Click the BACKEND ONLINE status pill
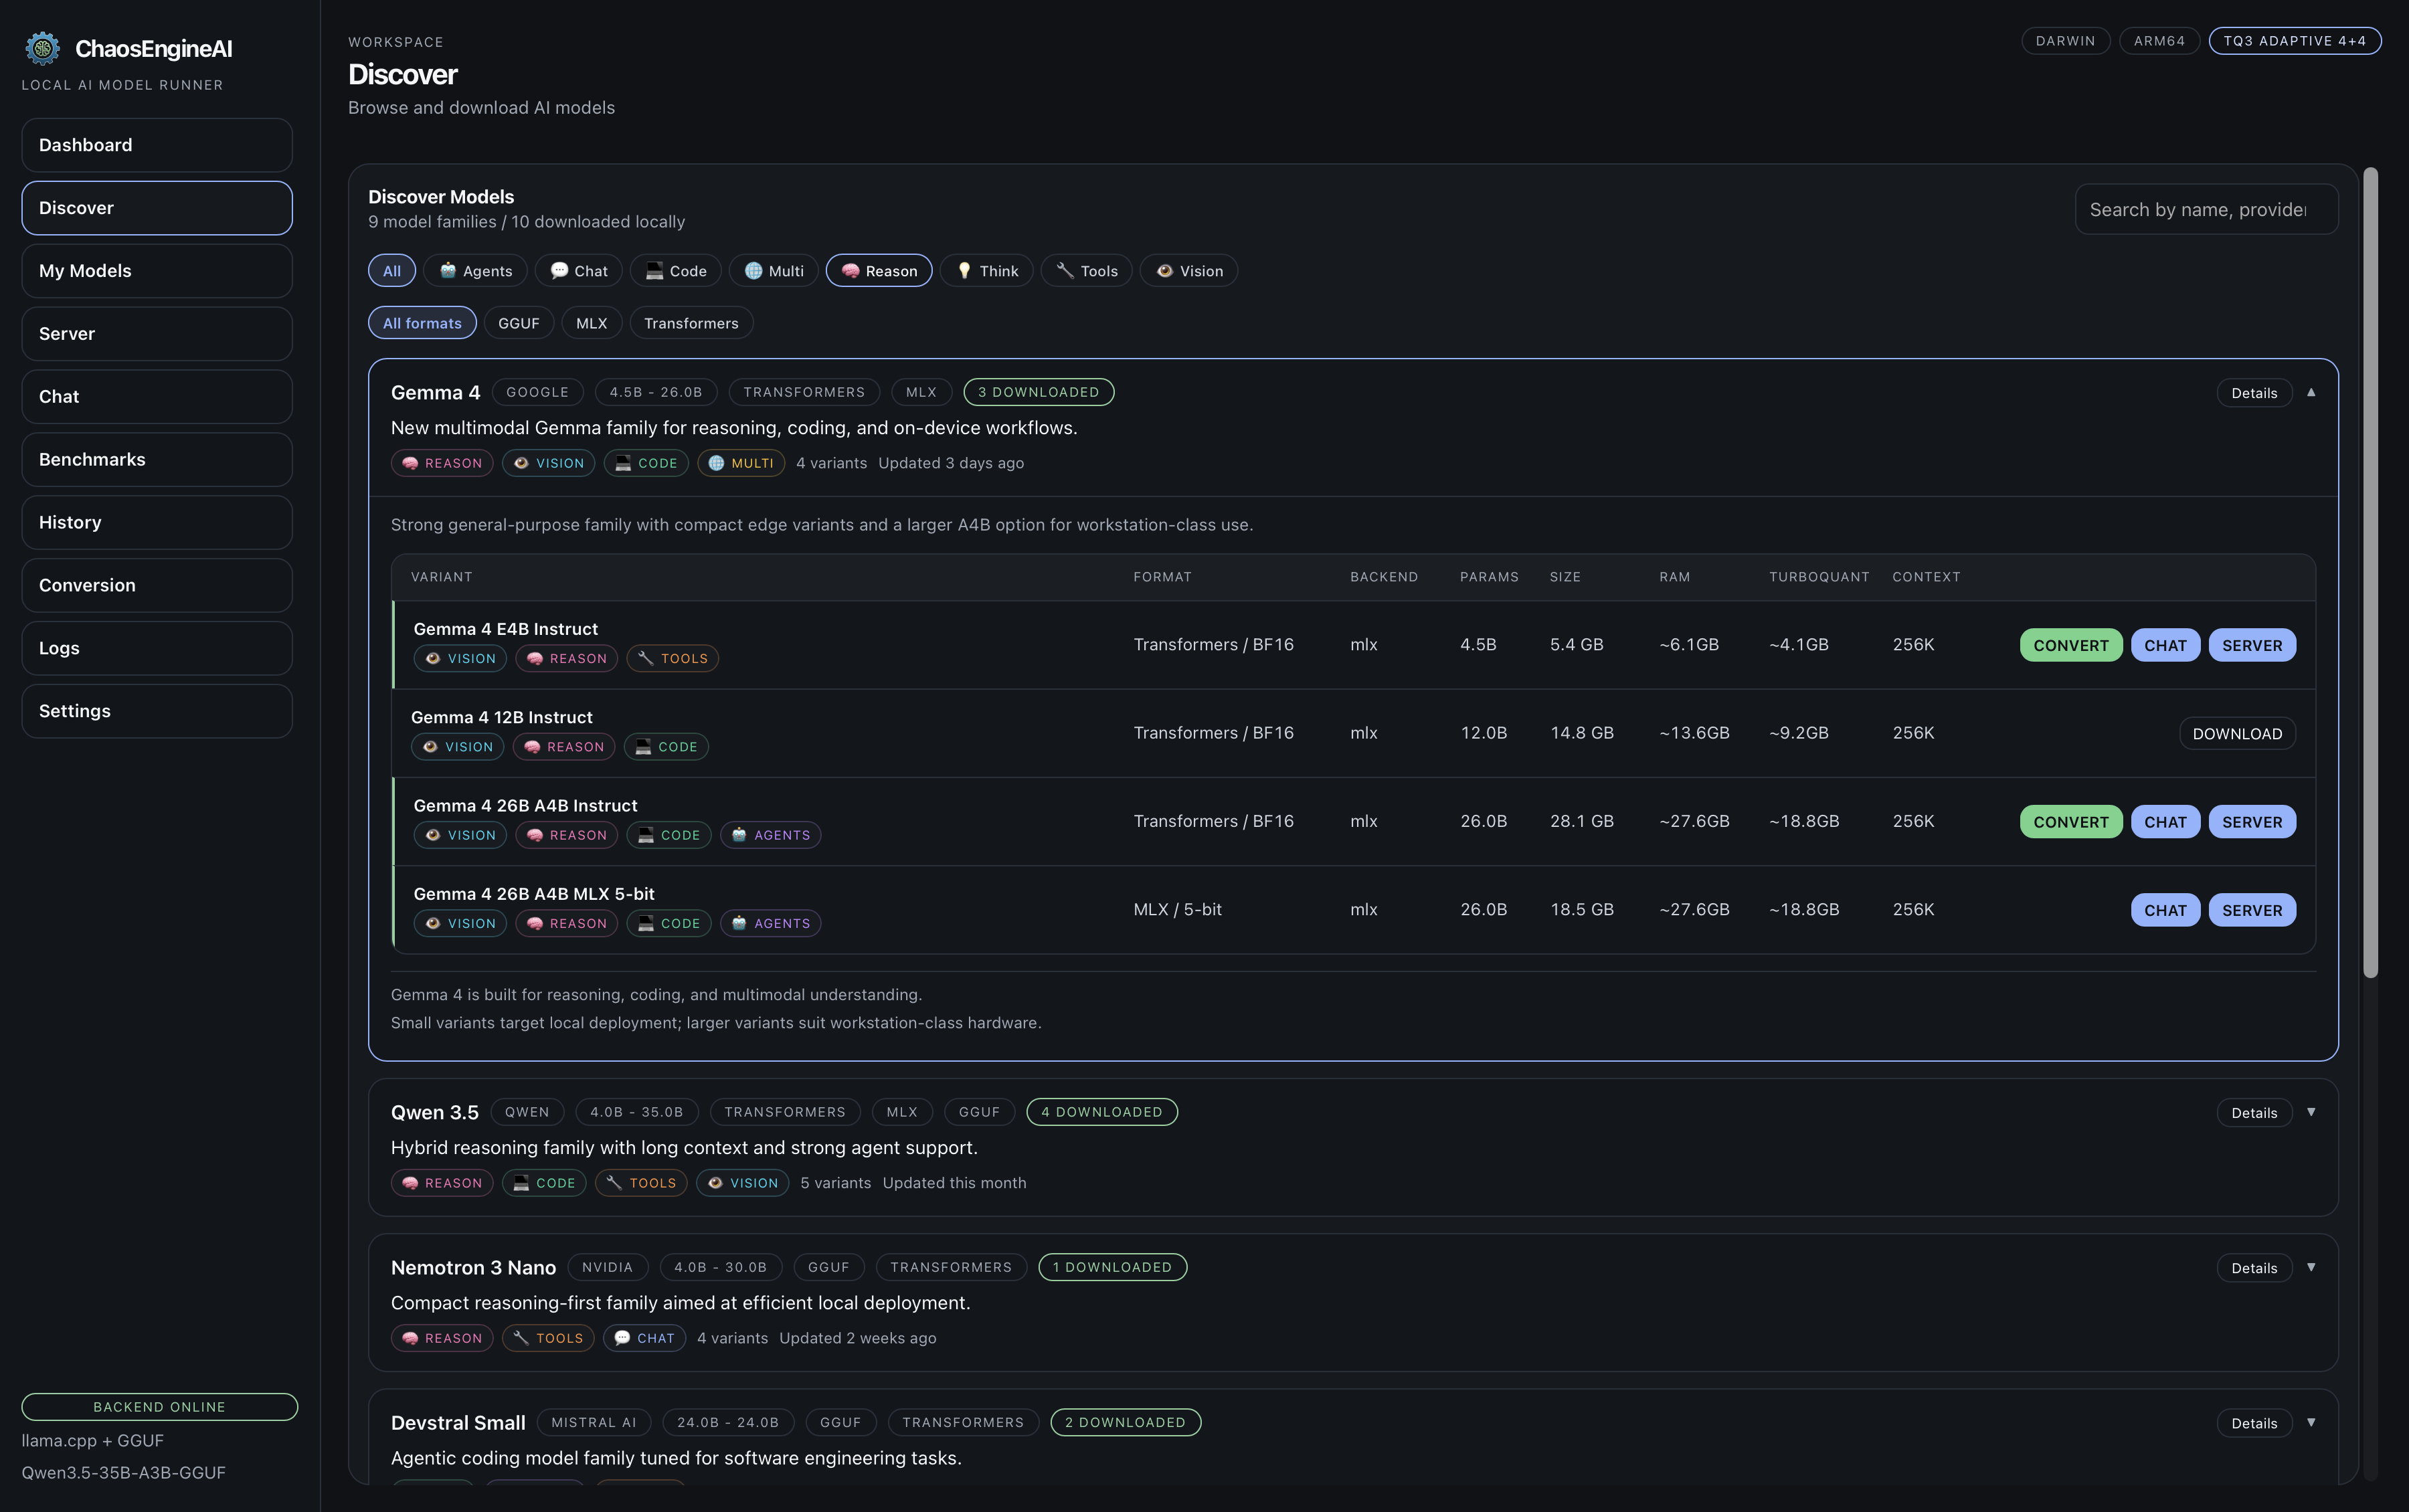This screenshot has width=2409, height=1512. click(159, 1406)
